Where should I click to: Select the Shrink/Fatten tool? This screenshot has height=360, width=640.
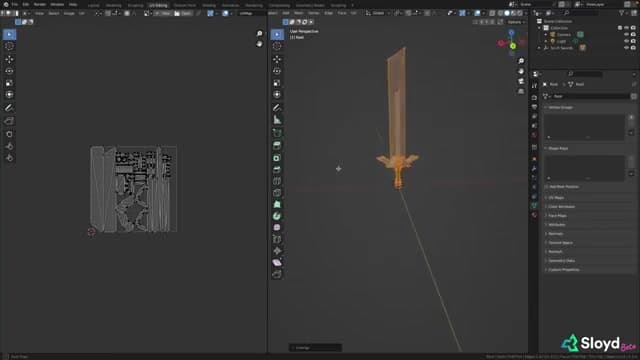(x=277, y=251)
